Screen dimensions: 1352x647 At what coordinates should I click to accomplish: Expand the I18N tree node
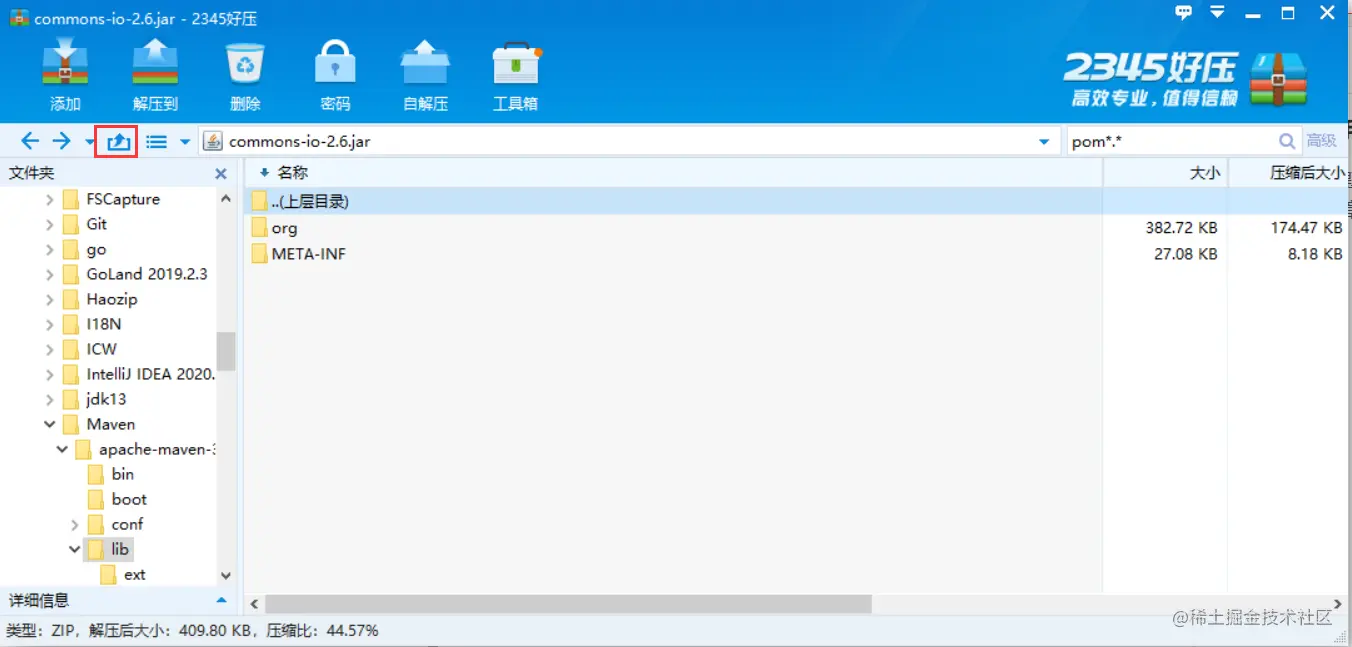click(x=50, y=324)
